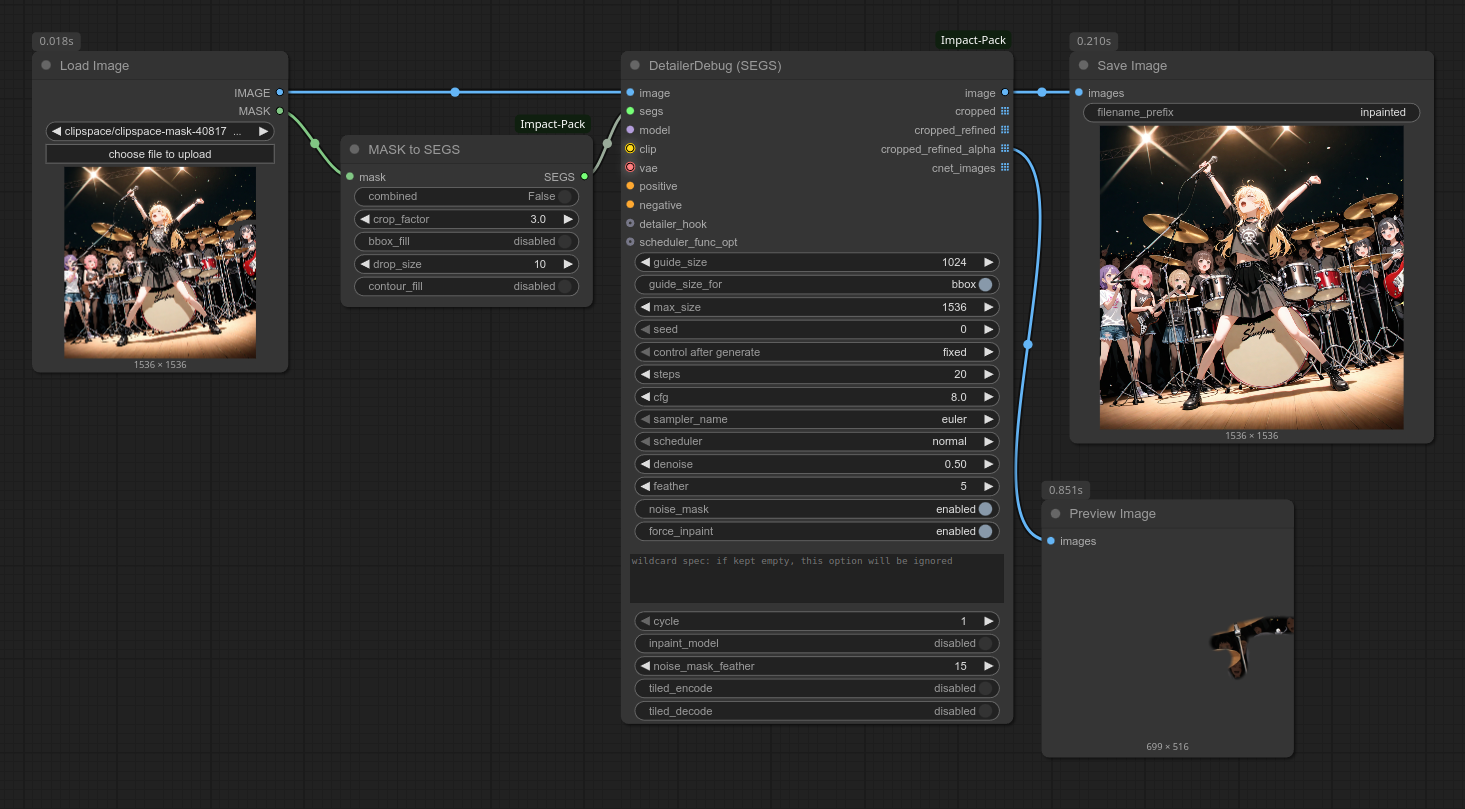This screenshot has width=1465, height=809.
Task: Click the cnet_images output port
Action: pyautogui.click(x=1005, y=167)
